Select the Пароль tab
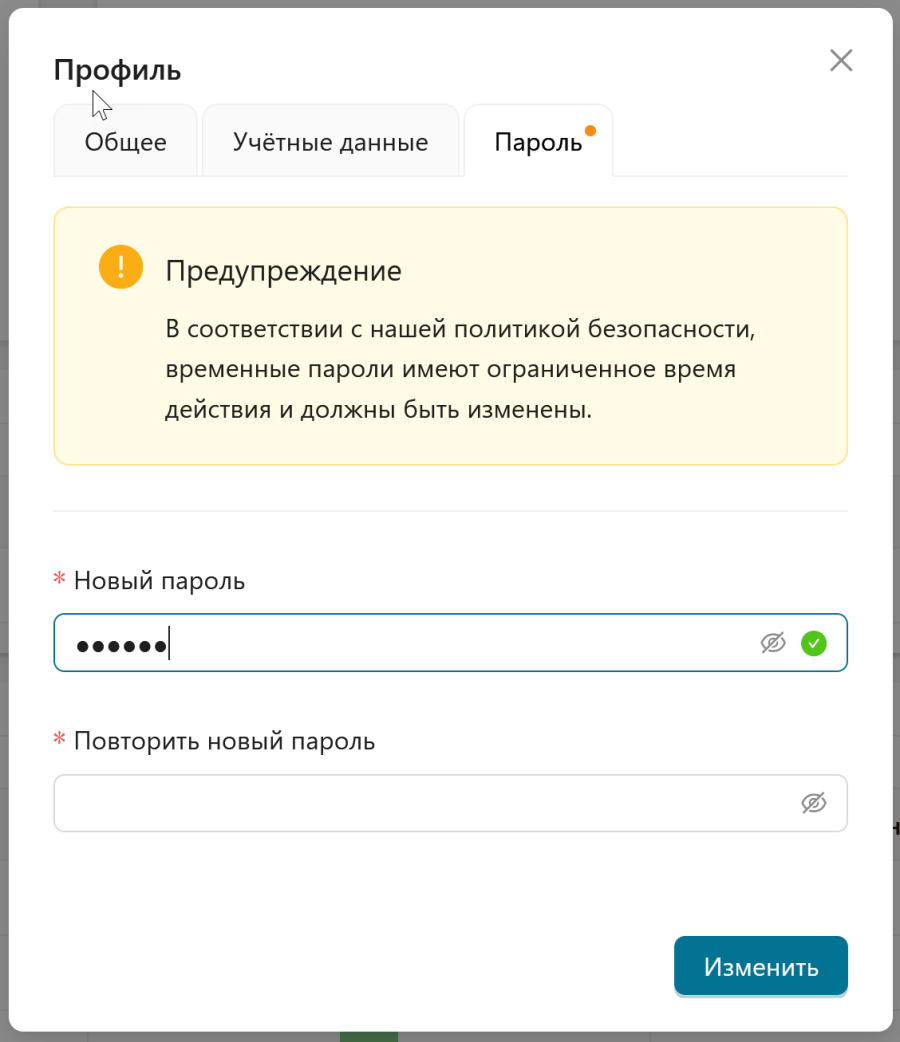This screenshot has width=900, height=1042. click(x=538, y=141)
